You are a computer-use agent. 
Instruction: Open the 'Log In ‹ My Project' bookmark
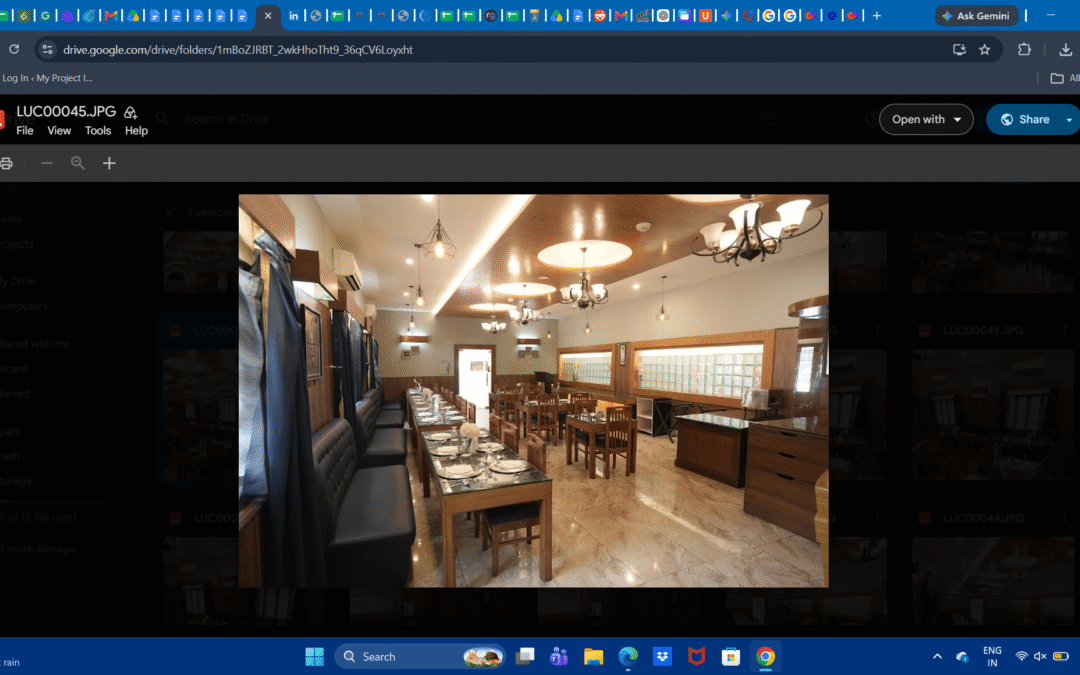[x=47, y=78]
